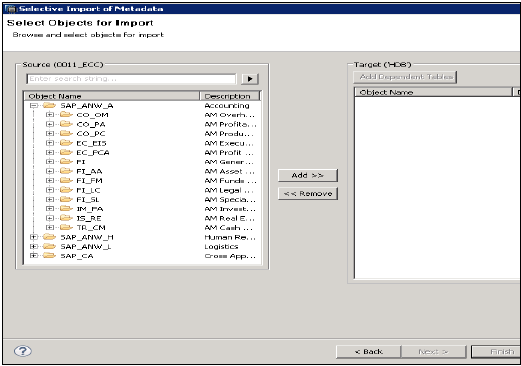Collapse the SAP_ANW_A tree node

click(33, 106)
